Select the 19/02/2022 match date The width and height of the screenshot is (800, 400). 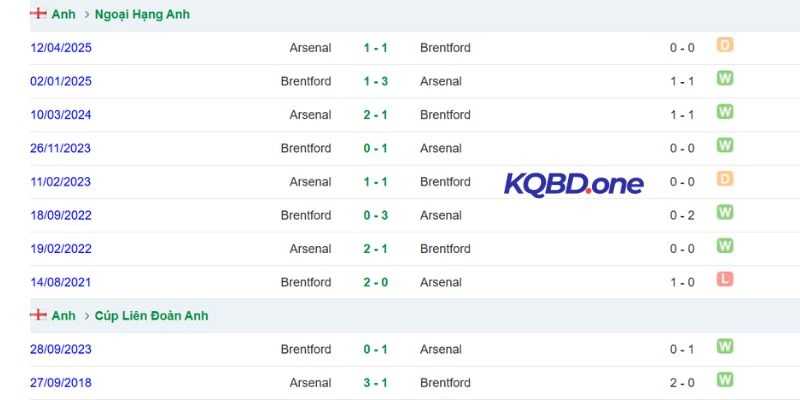(60, 249)
